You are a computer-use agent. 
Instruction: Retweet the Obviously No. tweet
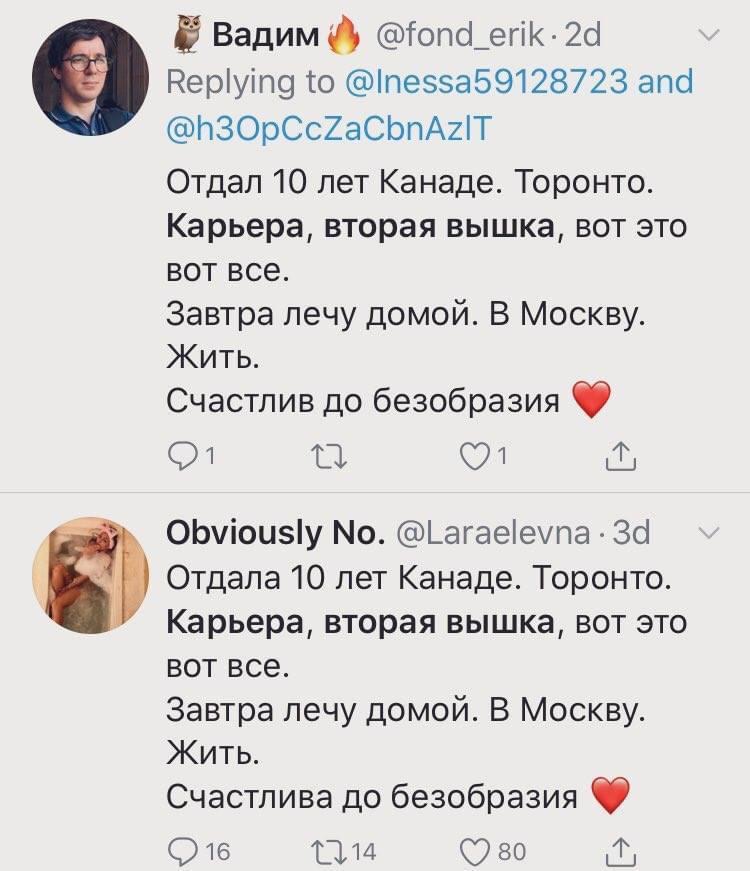(x=325, y=851)
